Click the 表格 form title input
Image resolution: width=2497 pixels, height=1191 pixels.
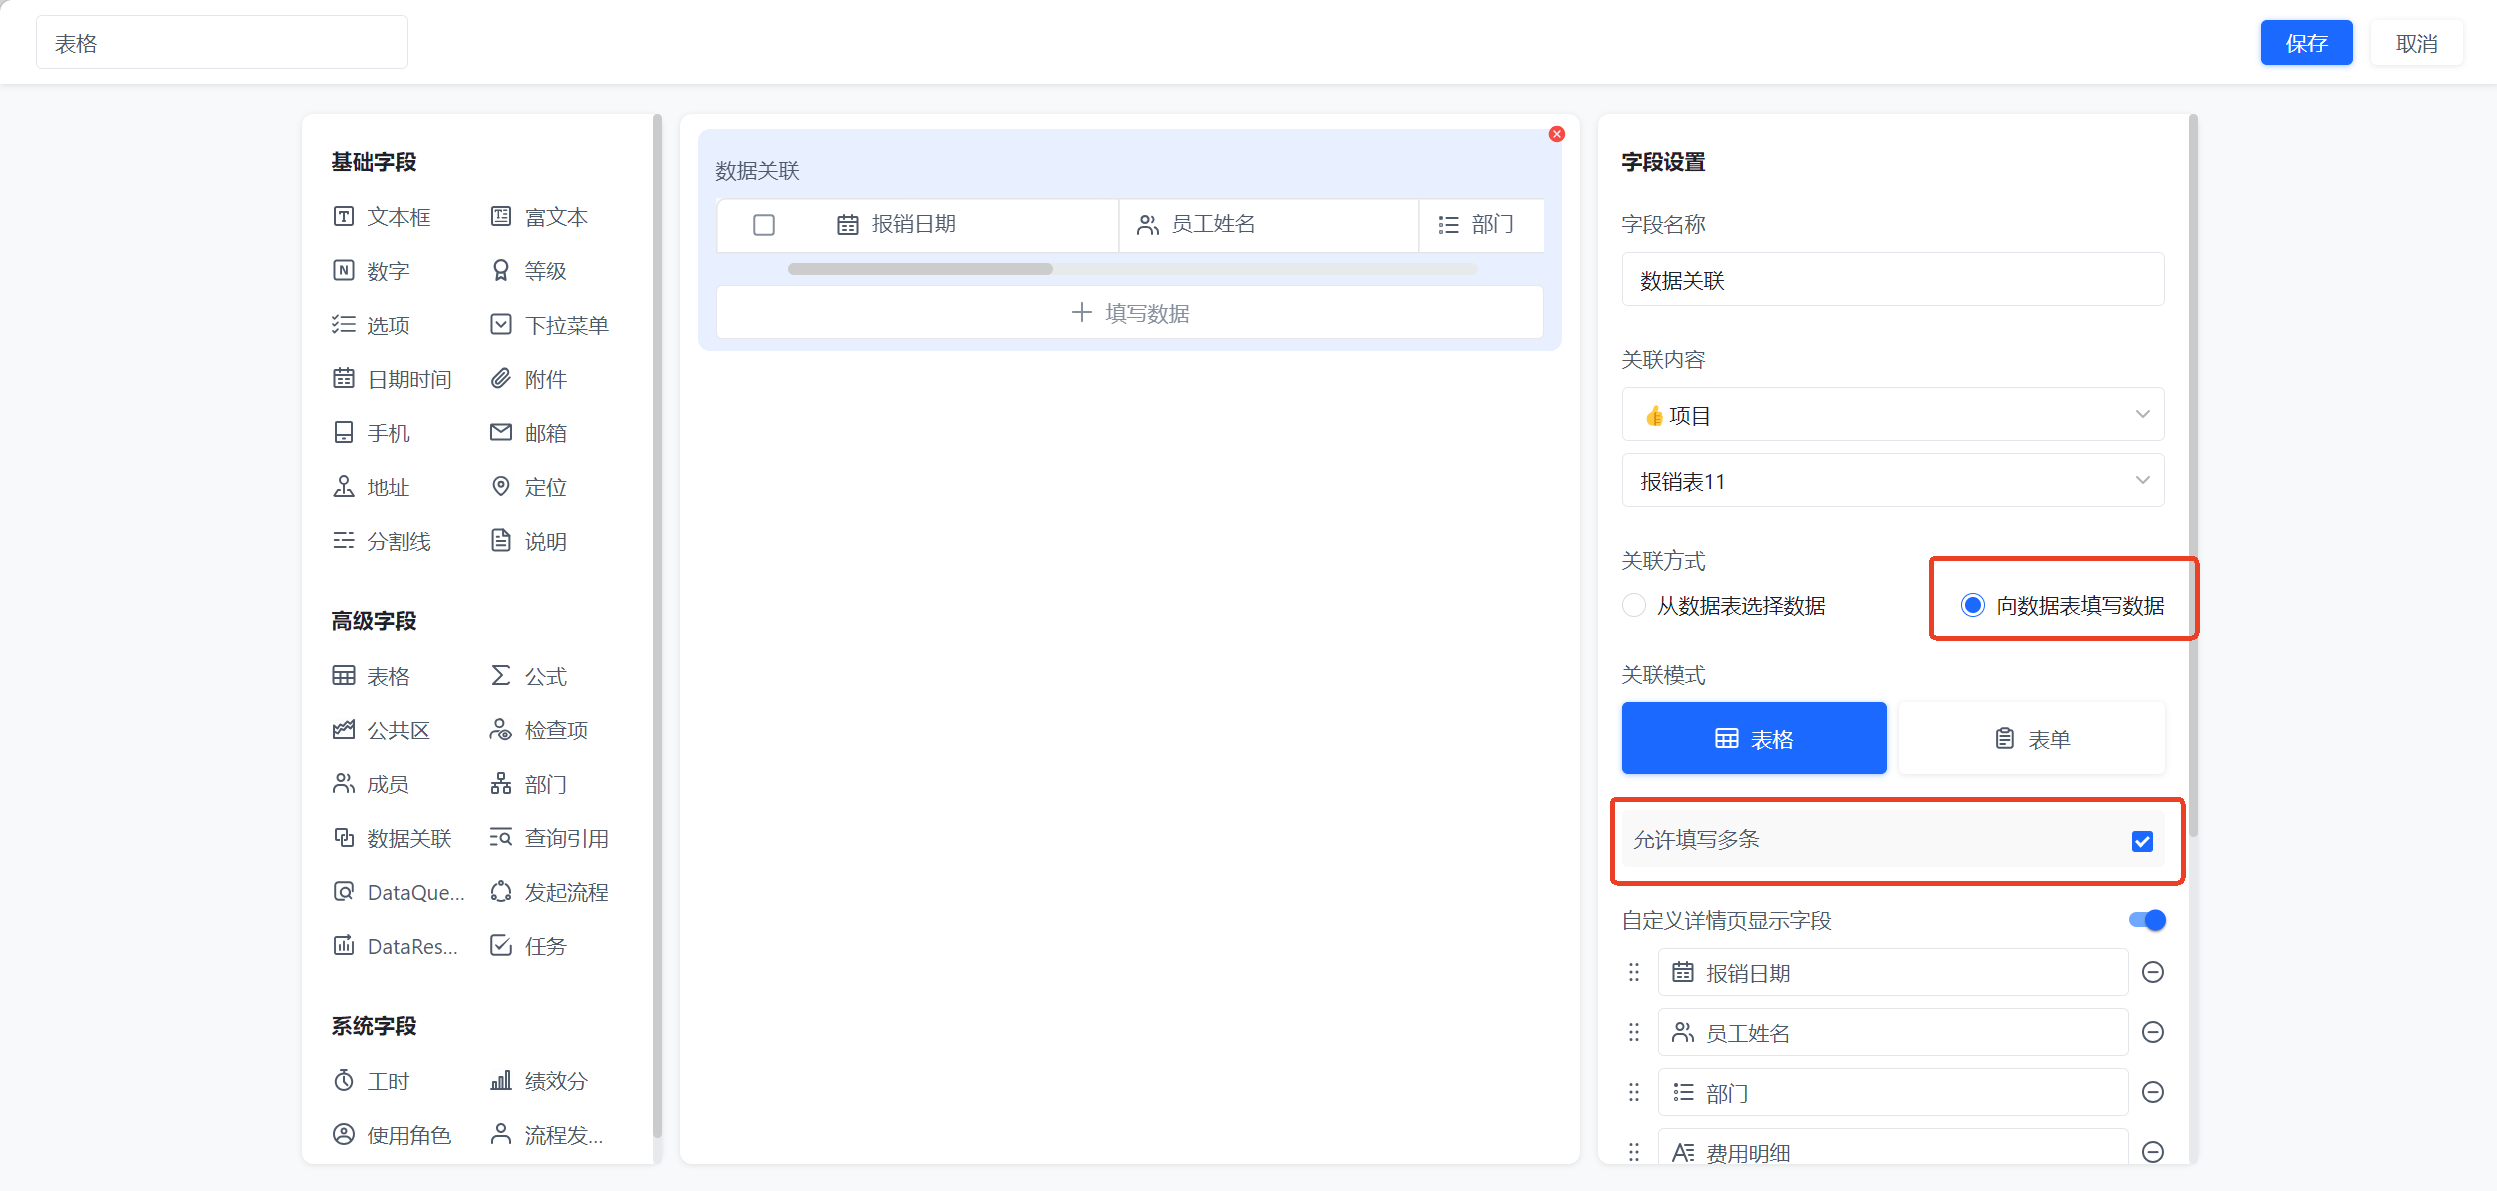[222, 43]
